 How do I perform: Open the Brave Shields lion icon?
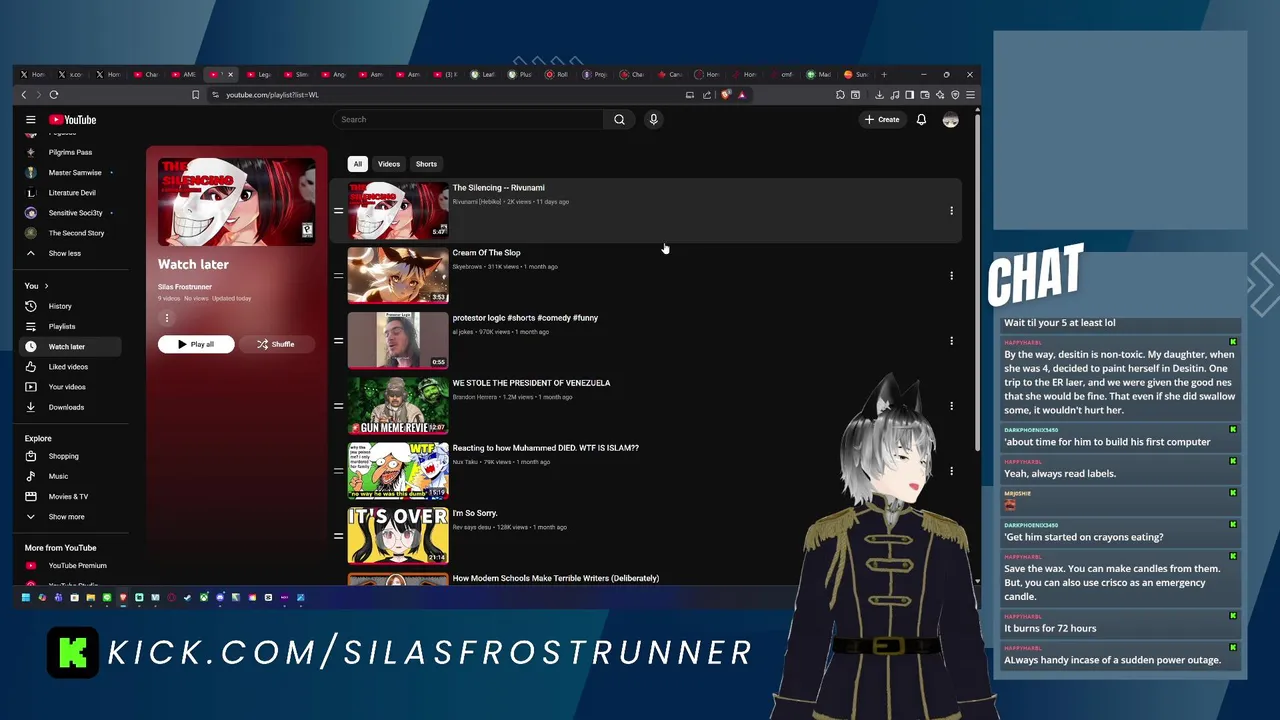(x=726, y=95)
